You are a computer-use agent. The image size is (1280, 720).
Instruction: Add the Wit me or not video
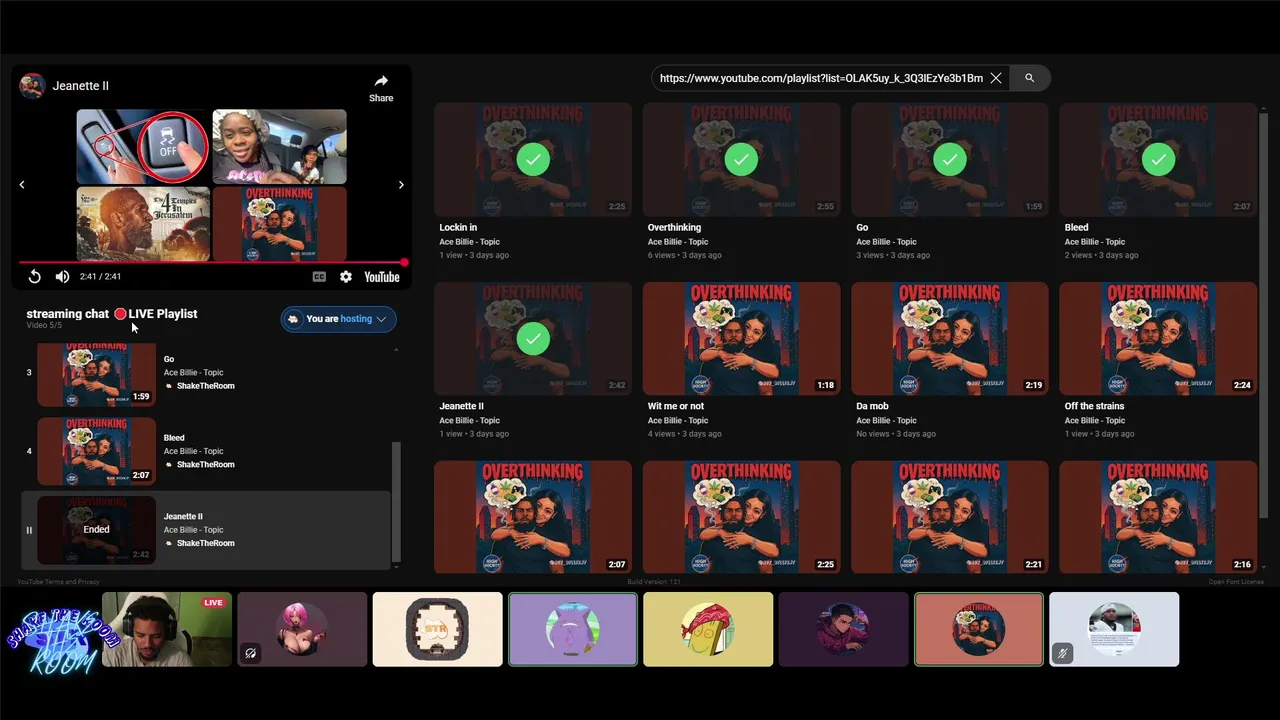(x=741, y=338)
